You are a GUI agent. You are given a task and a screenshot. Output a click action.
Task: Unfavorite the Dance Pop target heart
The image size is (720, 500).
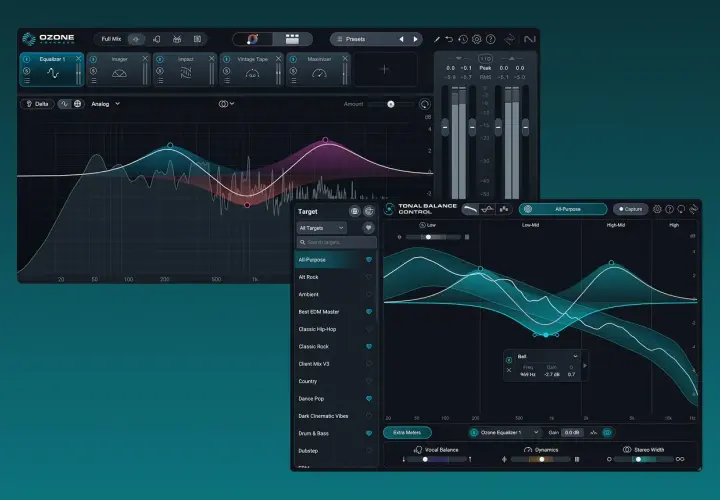tap(369, 399)
